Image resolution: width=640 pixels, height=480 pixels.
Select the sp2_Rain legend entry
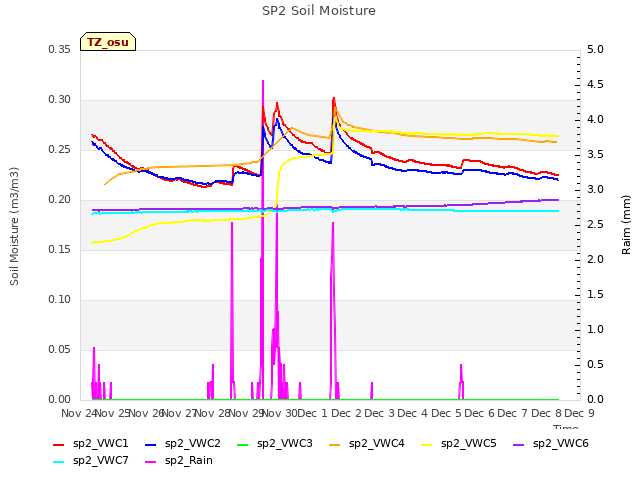coord(179,461)
